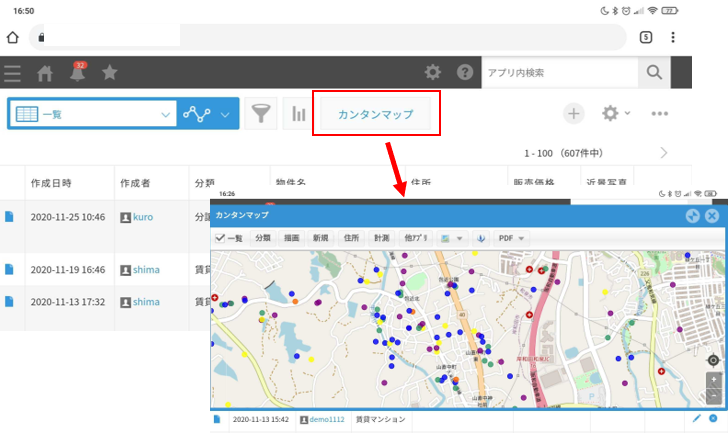Open record dated 2020-11-13 17:32
Viewport: 728px width, 433px height.
9,302
